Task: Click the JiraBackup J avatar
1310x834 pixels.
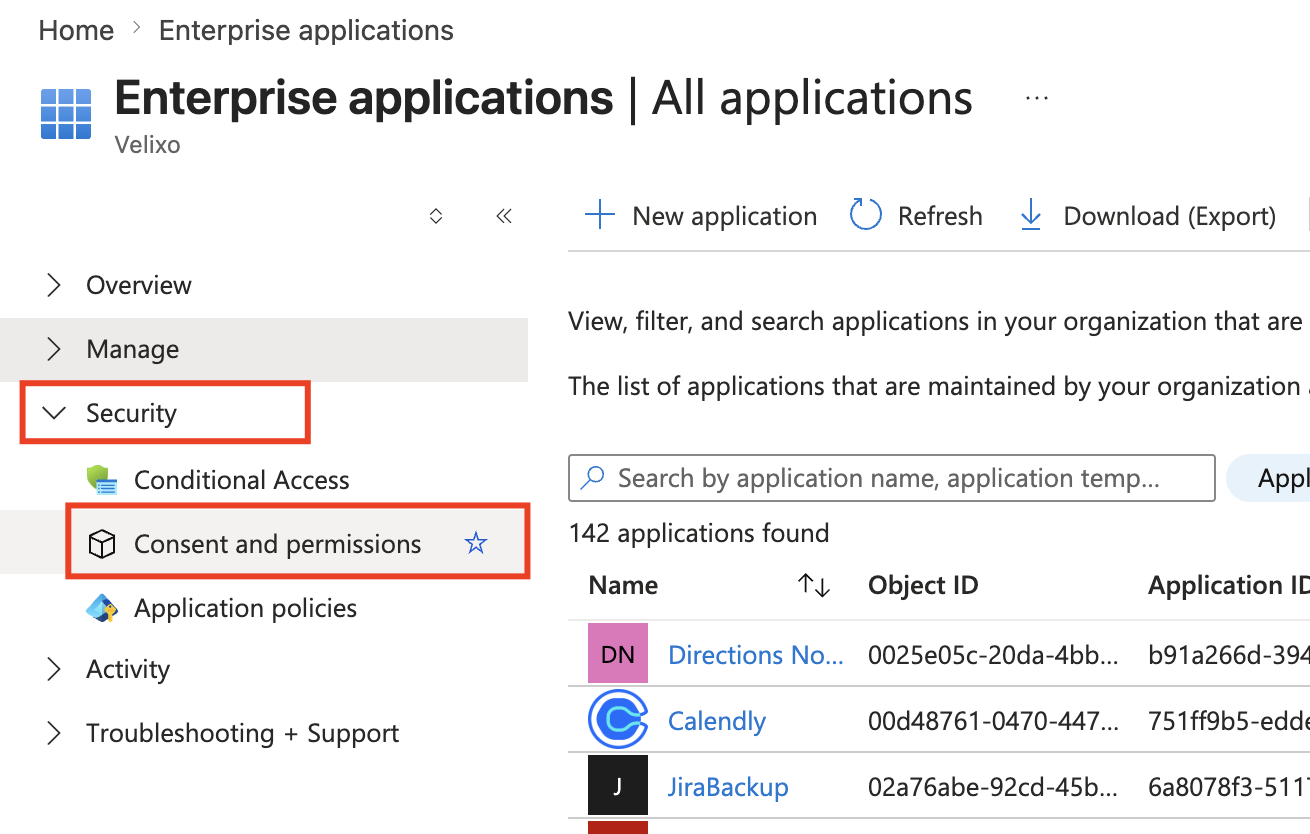Action: 618,786
